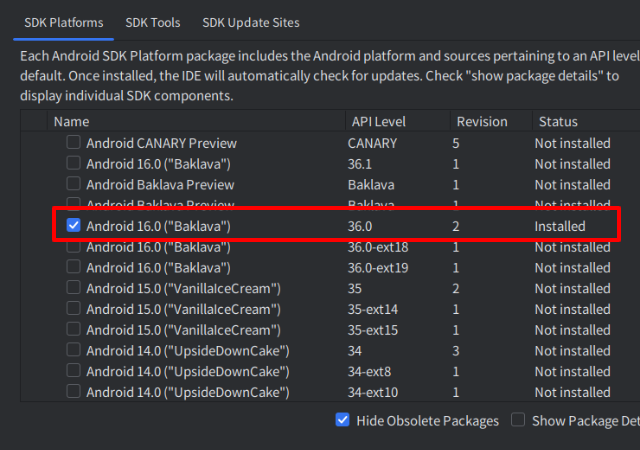Click the Status column header
The height and width of the screenshot is (450, 640).
click(558, 121)
